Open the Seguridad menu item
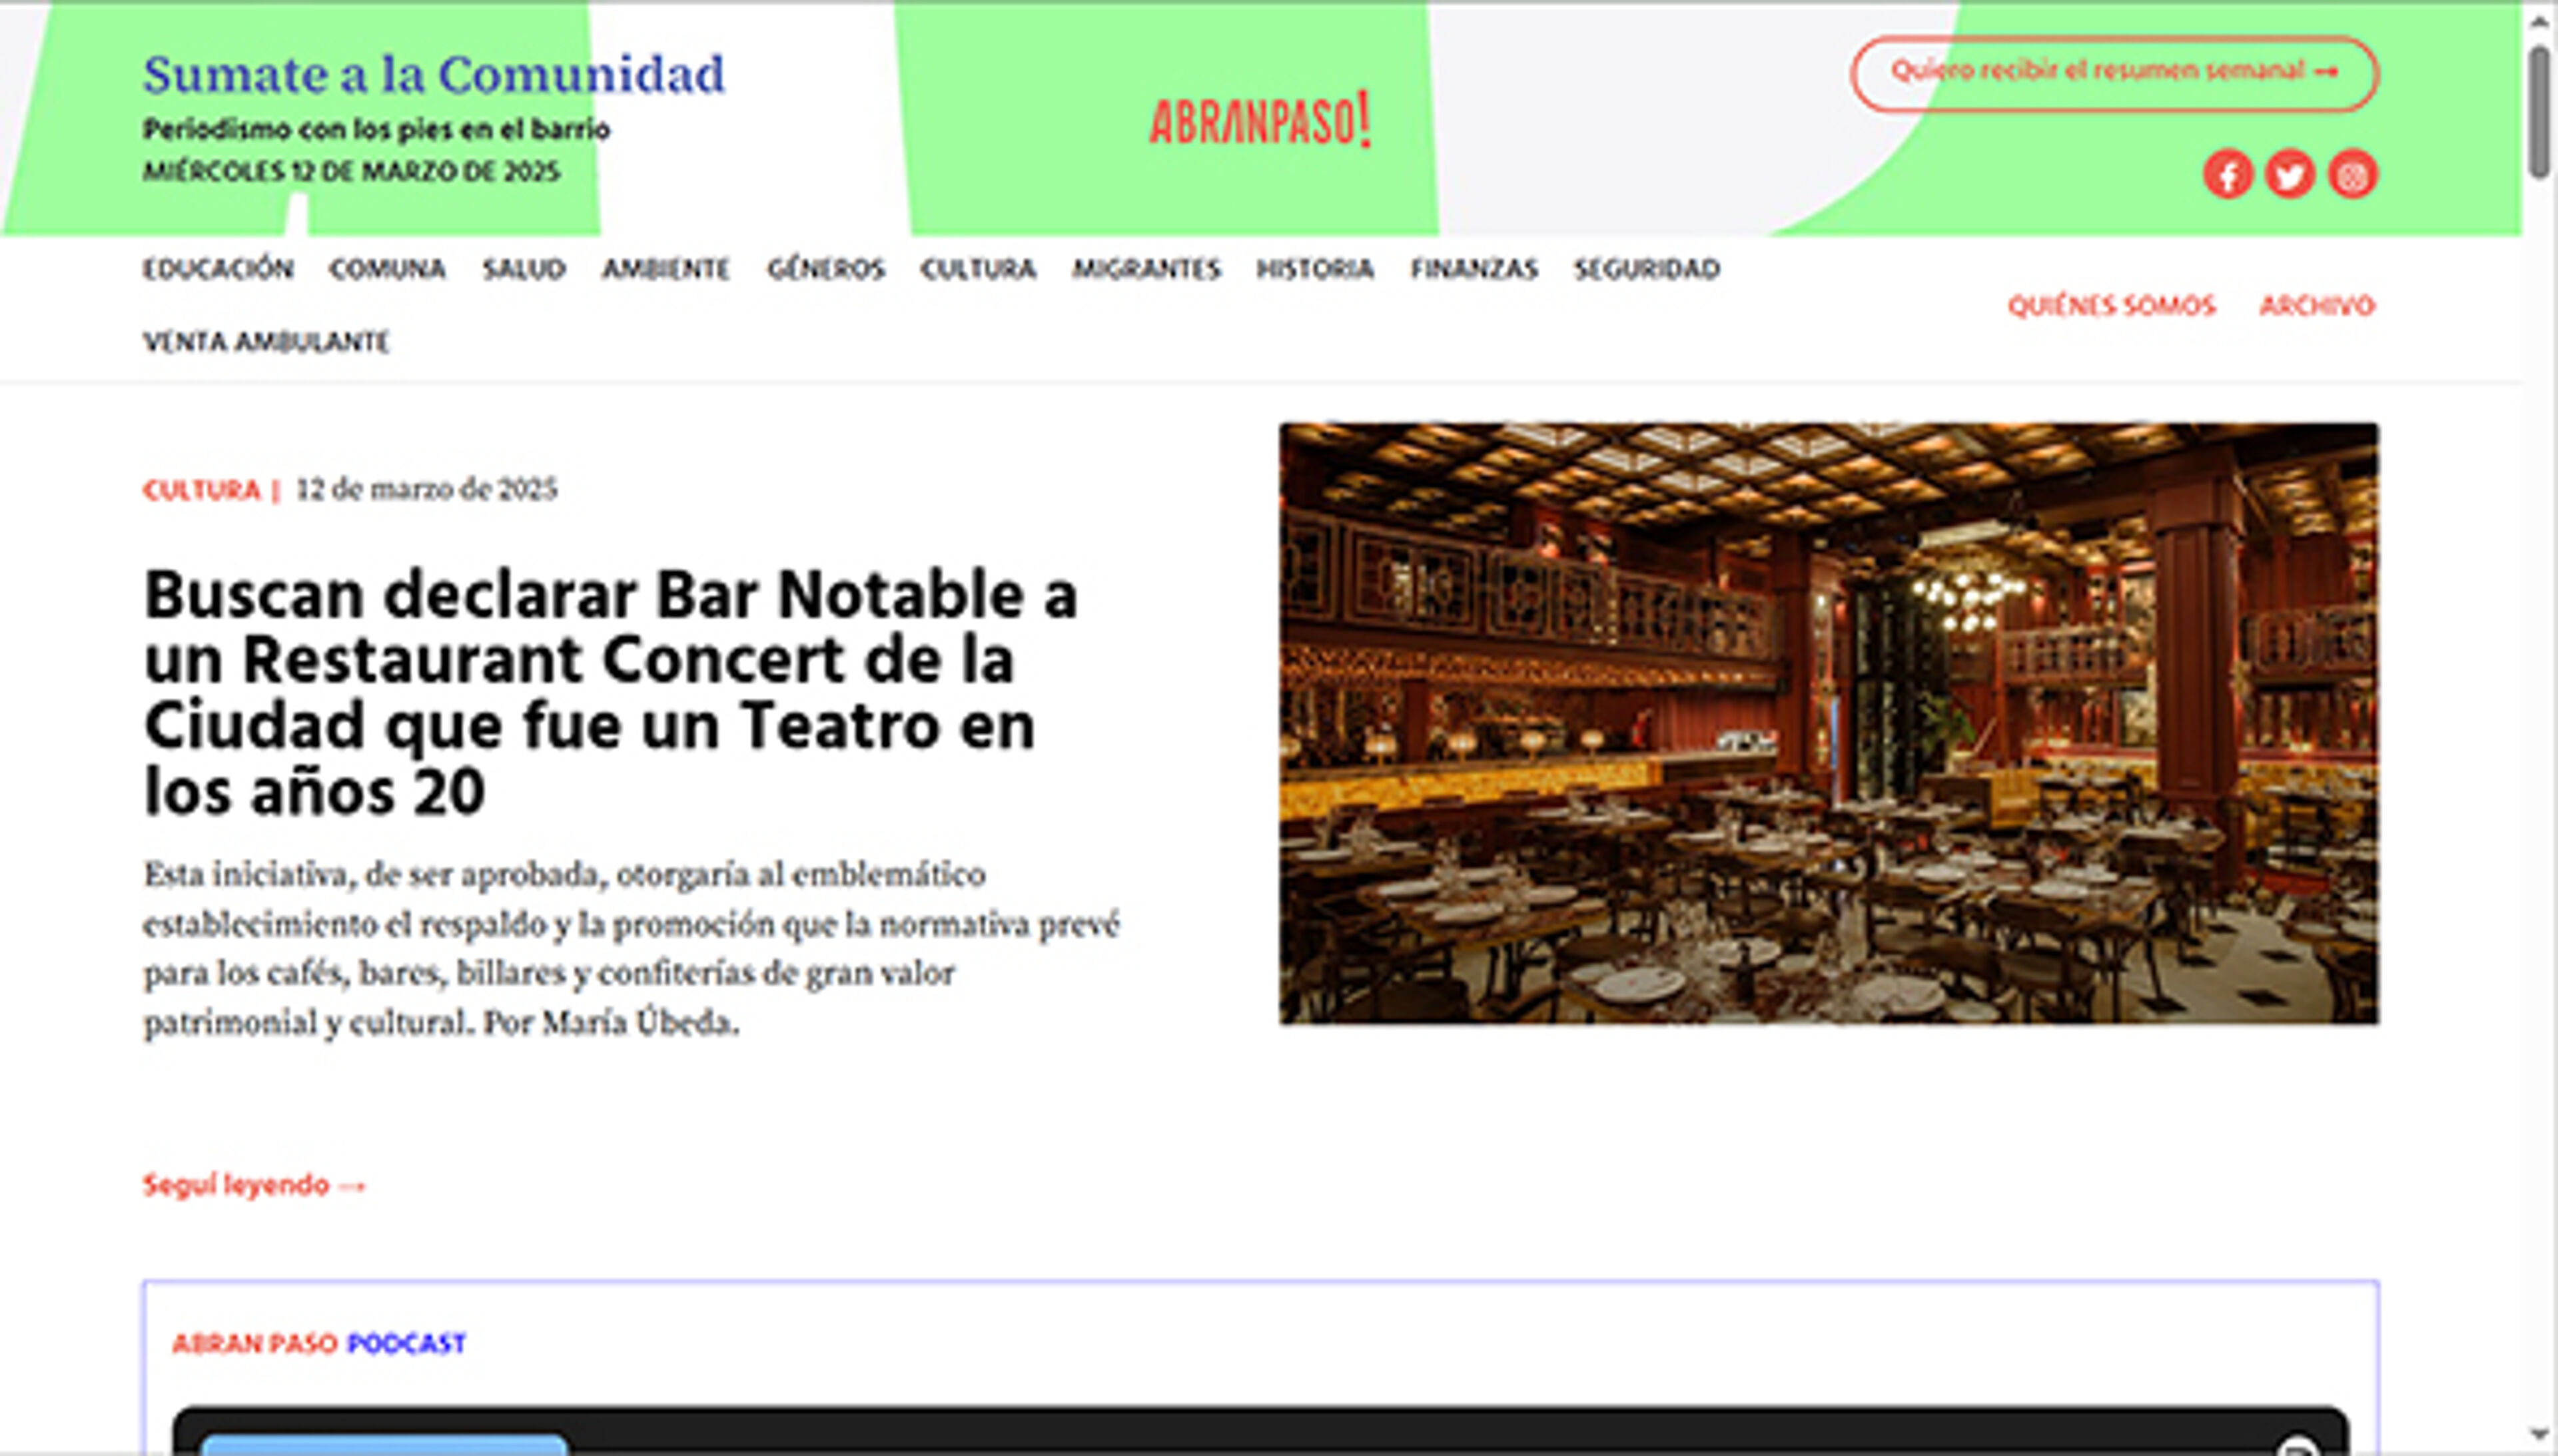 [1646, 269]
